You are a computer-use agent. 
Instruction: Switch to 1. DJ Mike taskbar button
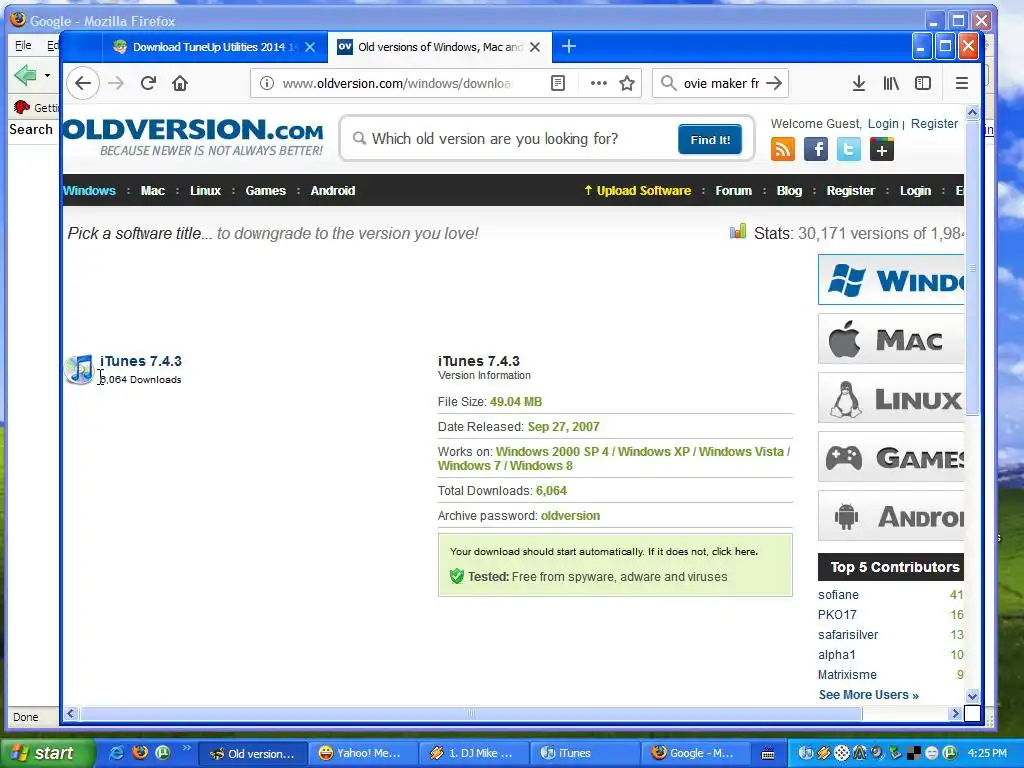[472, 753]
